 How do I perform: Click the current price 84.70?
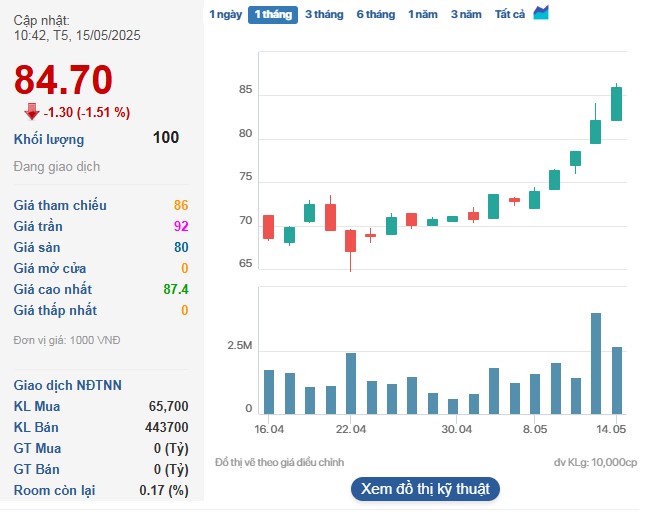[x=63, y=79]
